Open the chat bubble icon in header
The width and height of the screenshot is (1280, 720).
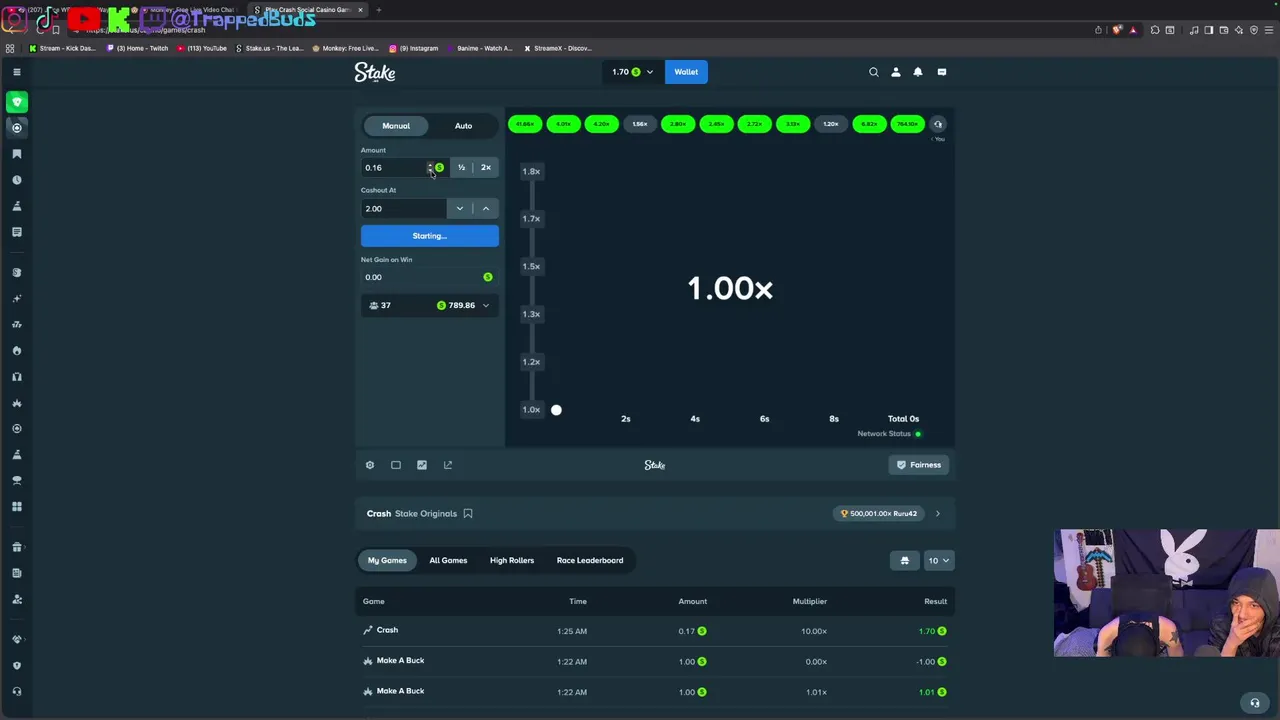(x=942, y=72)
